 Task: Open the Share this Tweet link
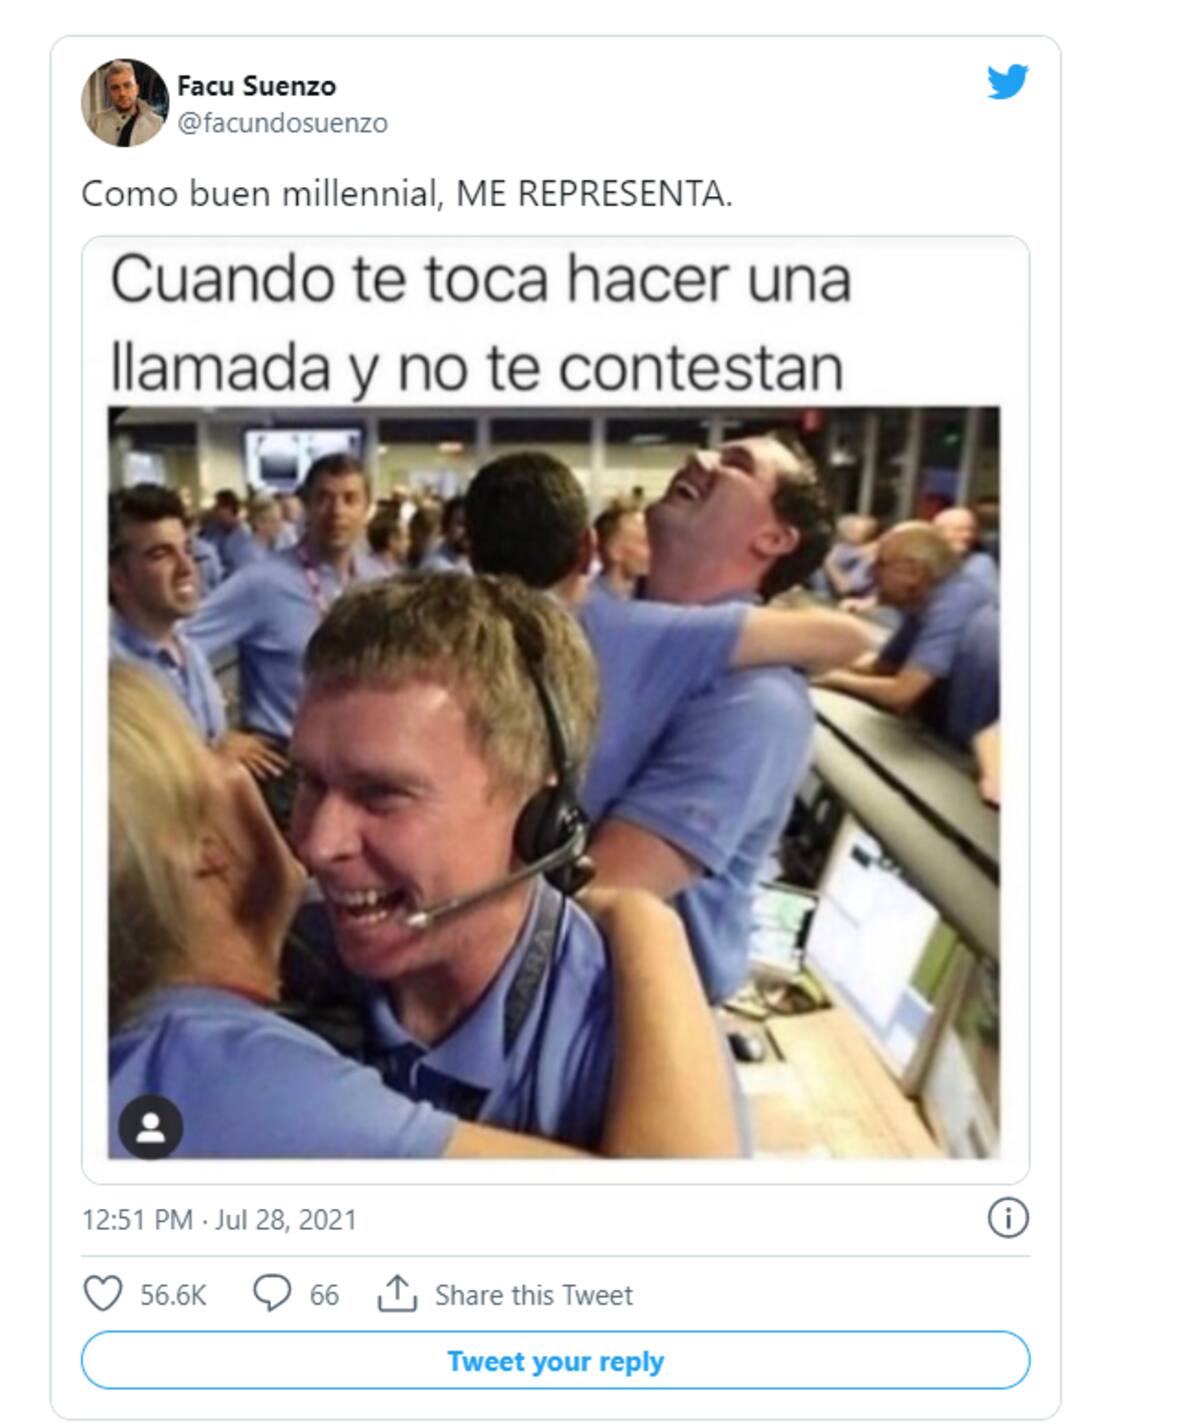[533, 1295]
